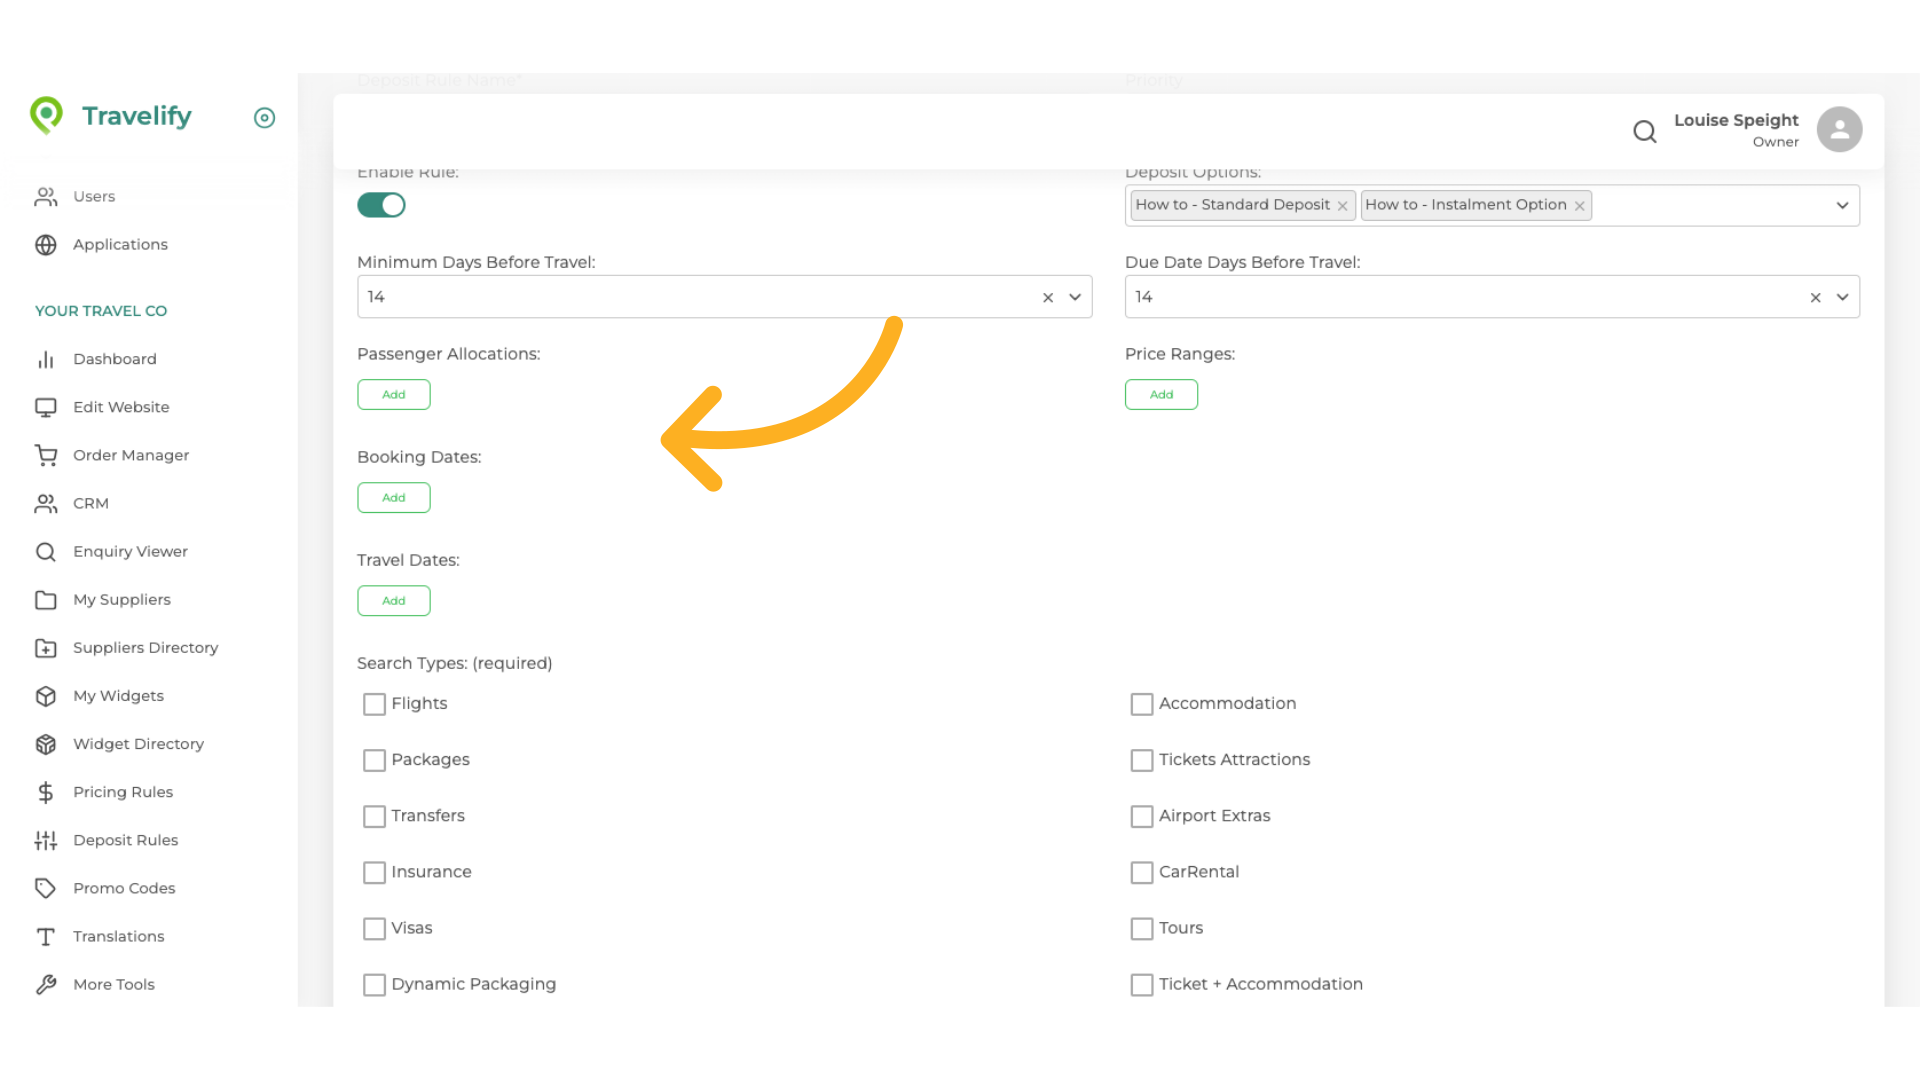Check the Flights search type

click(x=374, y=704)
